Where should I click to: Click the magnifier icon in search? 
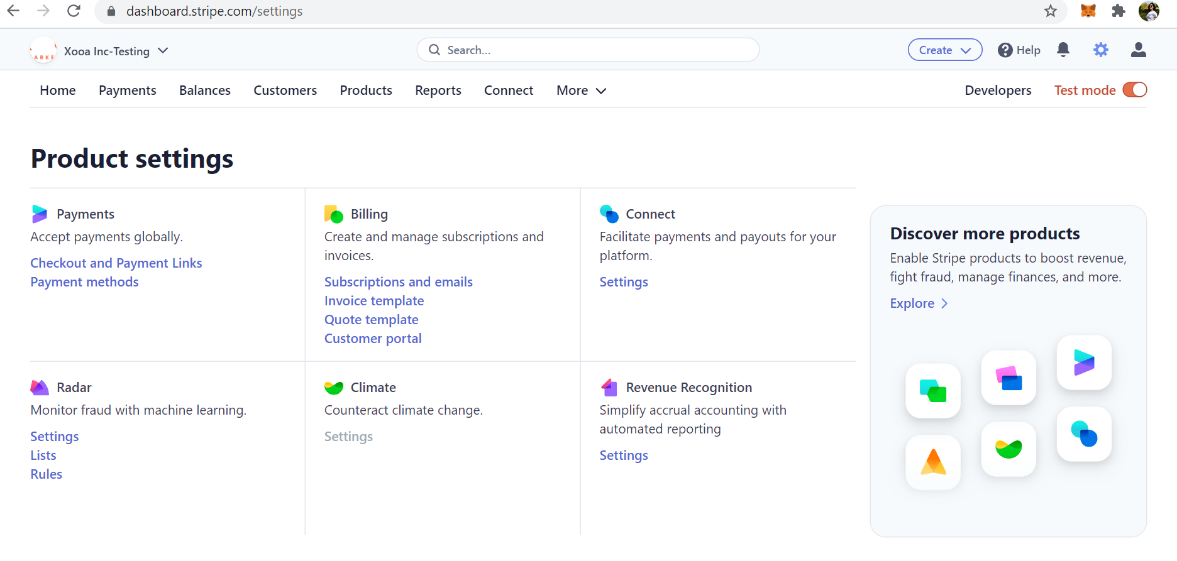pos(434,50)
